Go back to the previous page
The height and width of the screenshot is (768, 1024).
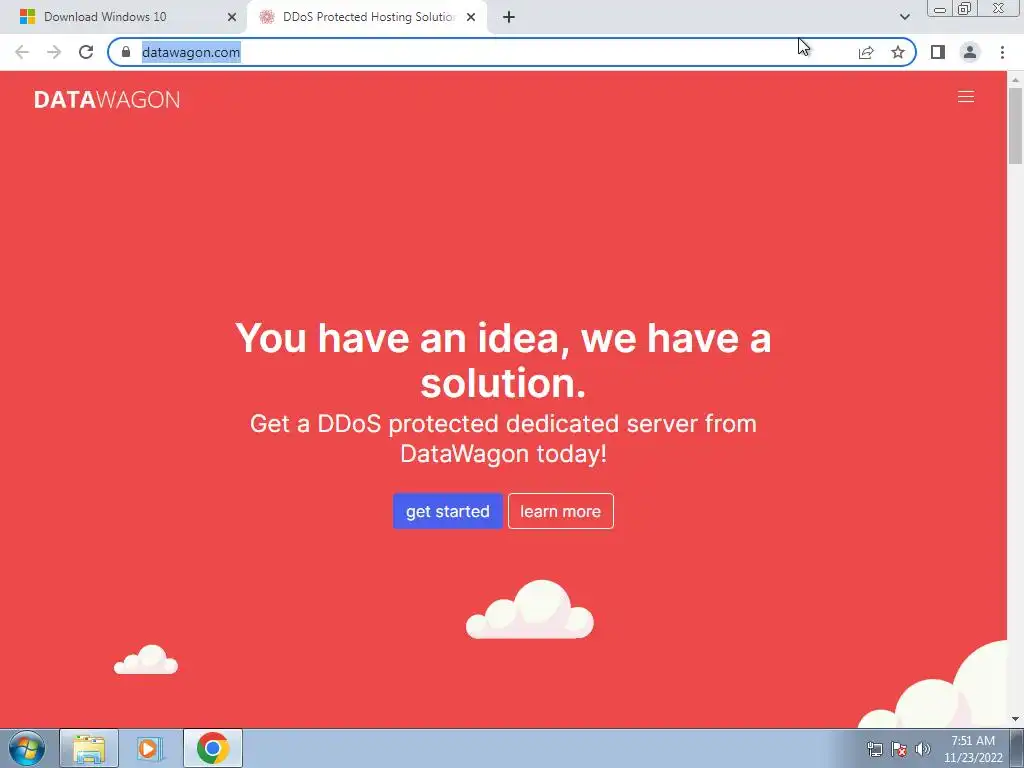pos(22,52)
